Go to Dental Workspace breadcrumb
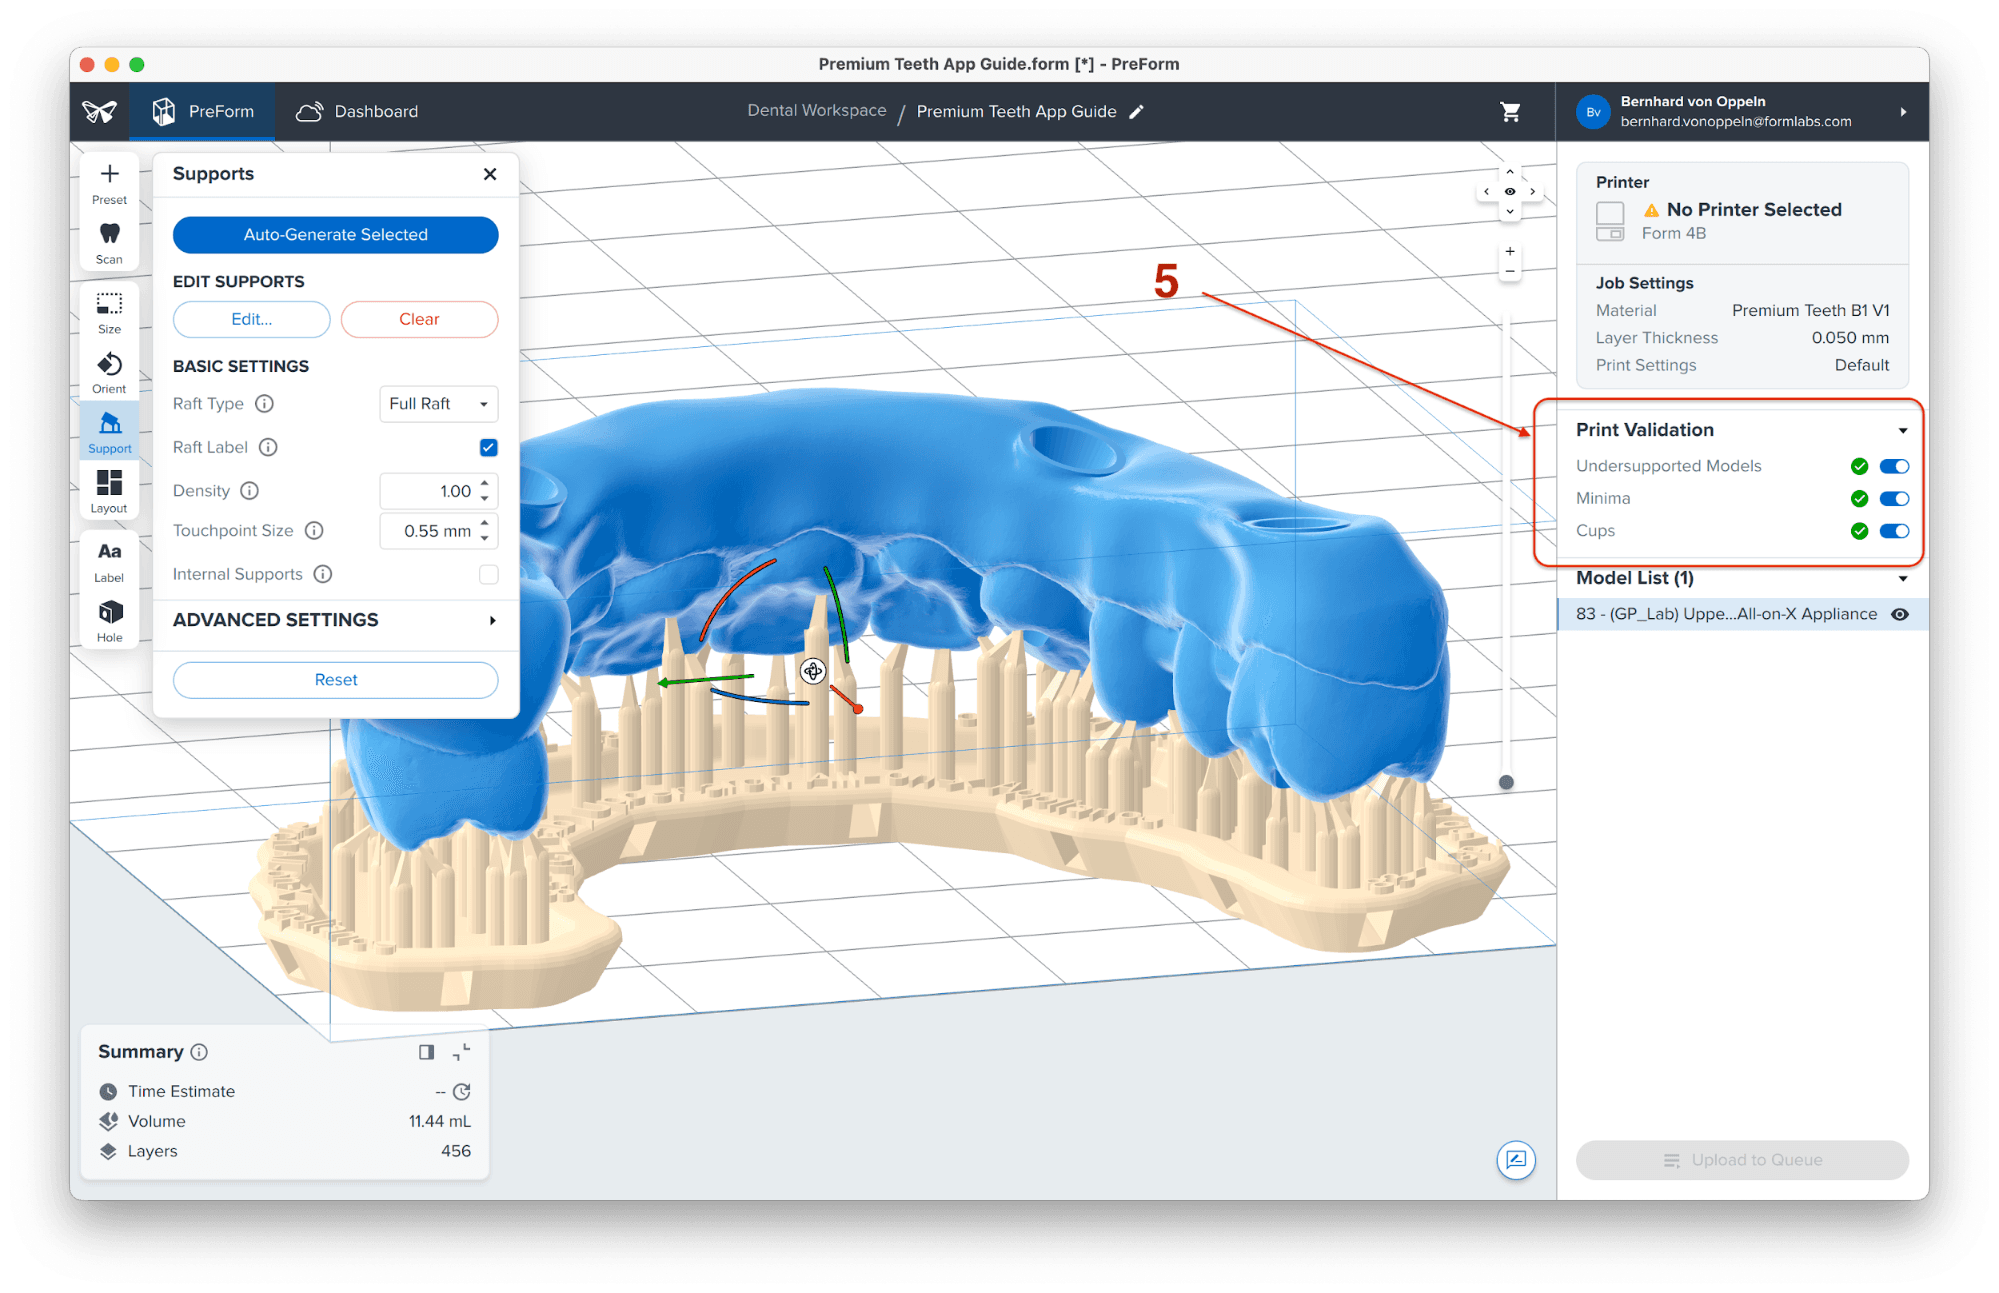The height and width of the screenshot is (1293, 1999). pyautogui.click(x=816, y=111)
